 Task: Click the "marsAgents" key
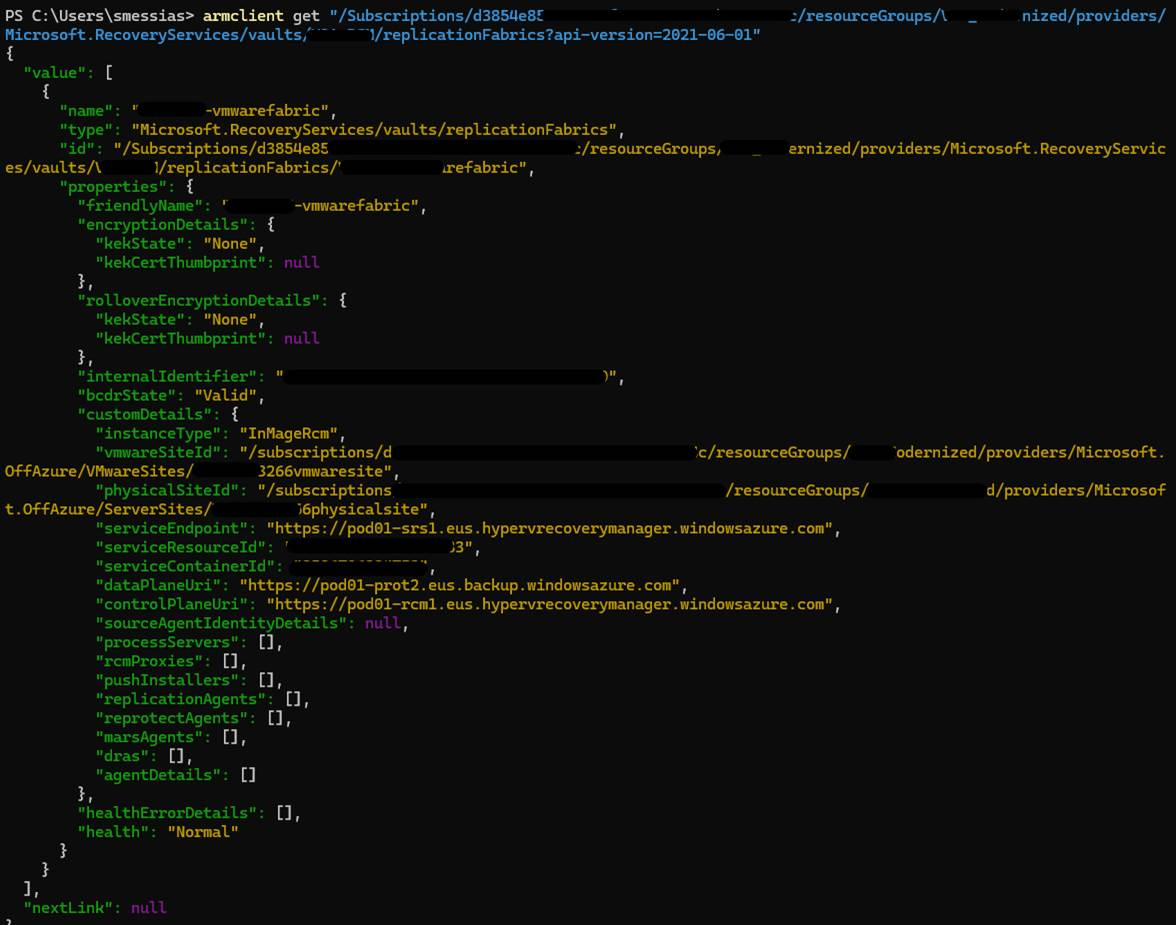[148, 737]
